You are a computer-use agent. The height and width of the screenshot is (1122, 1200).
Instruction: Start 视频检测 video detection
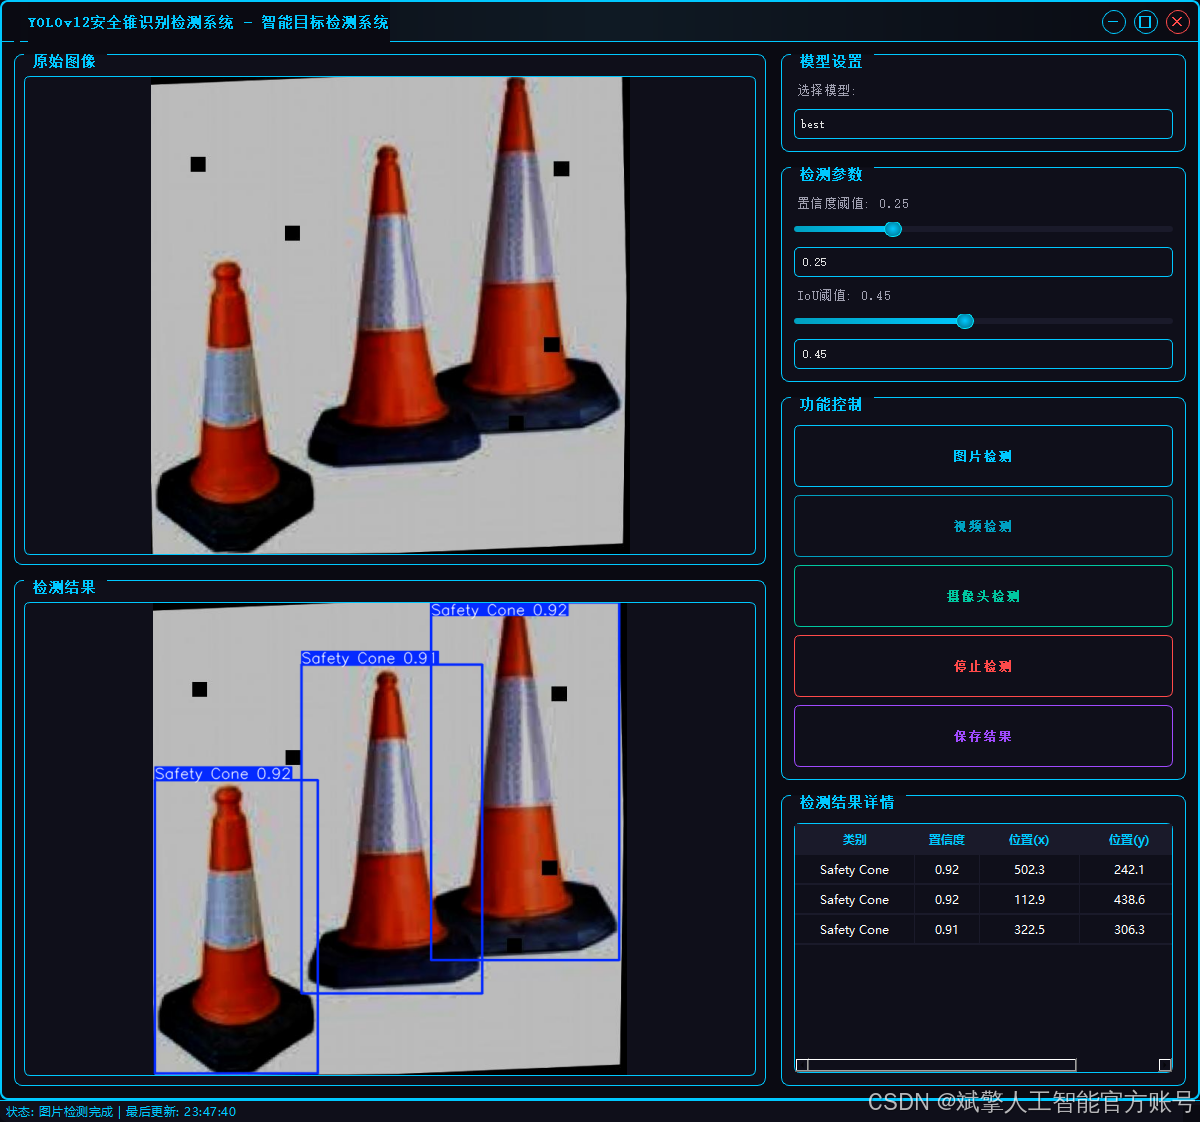pyautogui.click(x=983, y=526)
